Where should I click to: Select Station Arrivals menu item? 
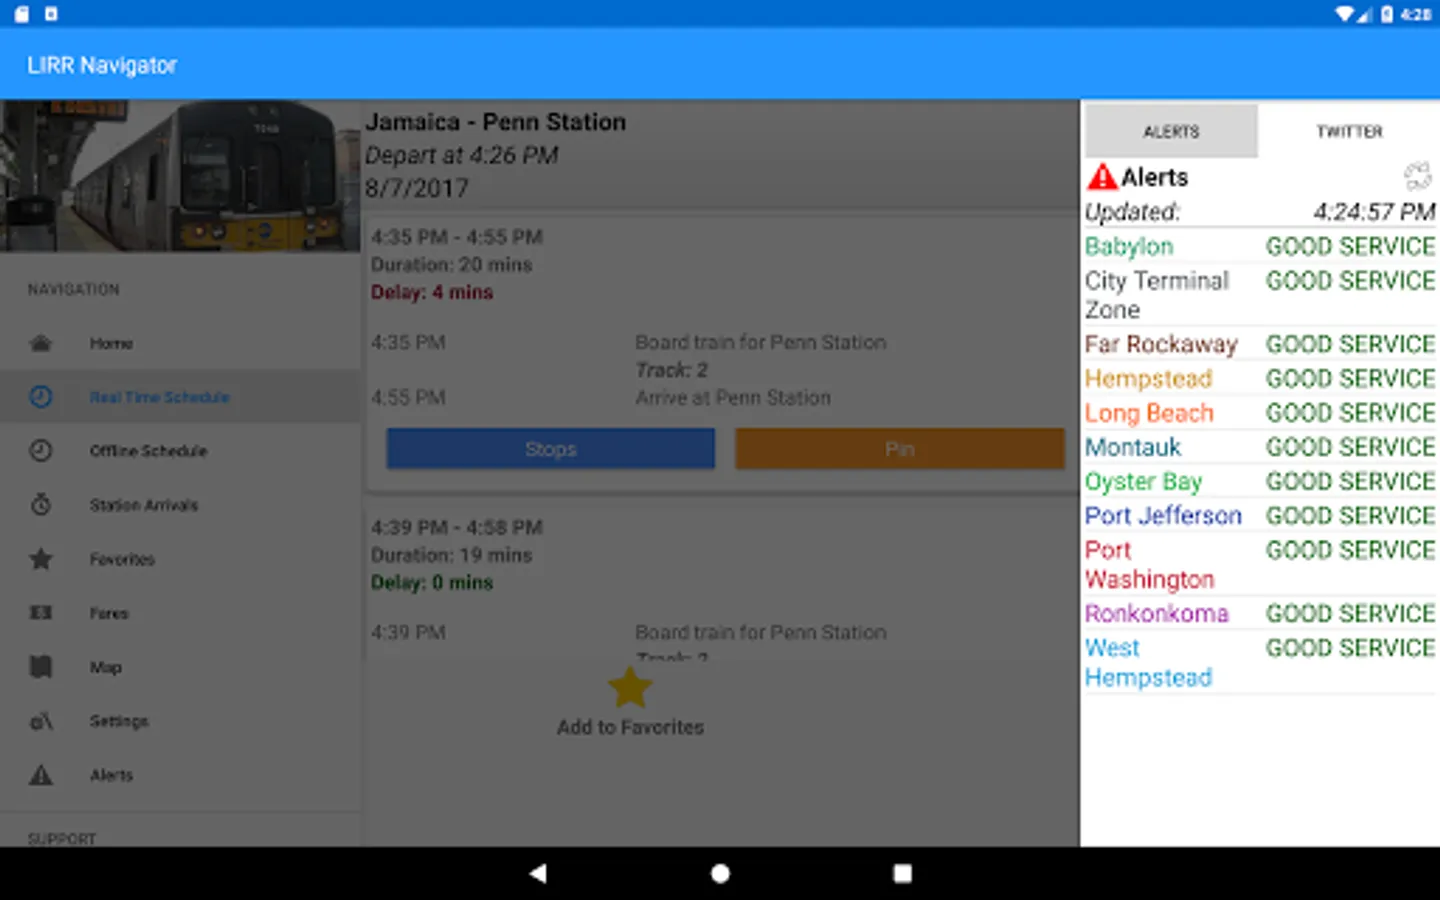click(180, 505)
